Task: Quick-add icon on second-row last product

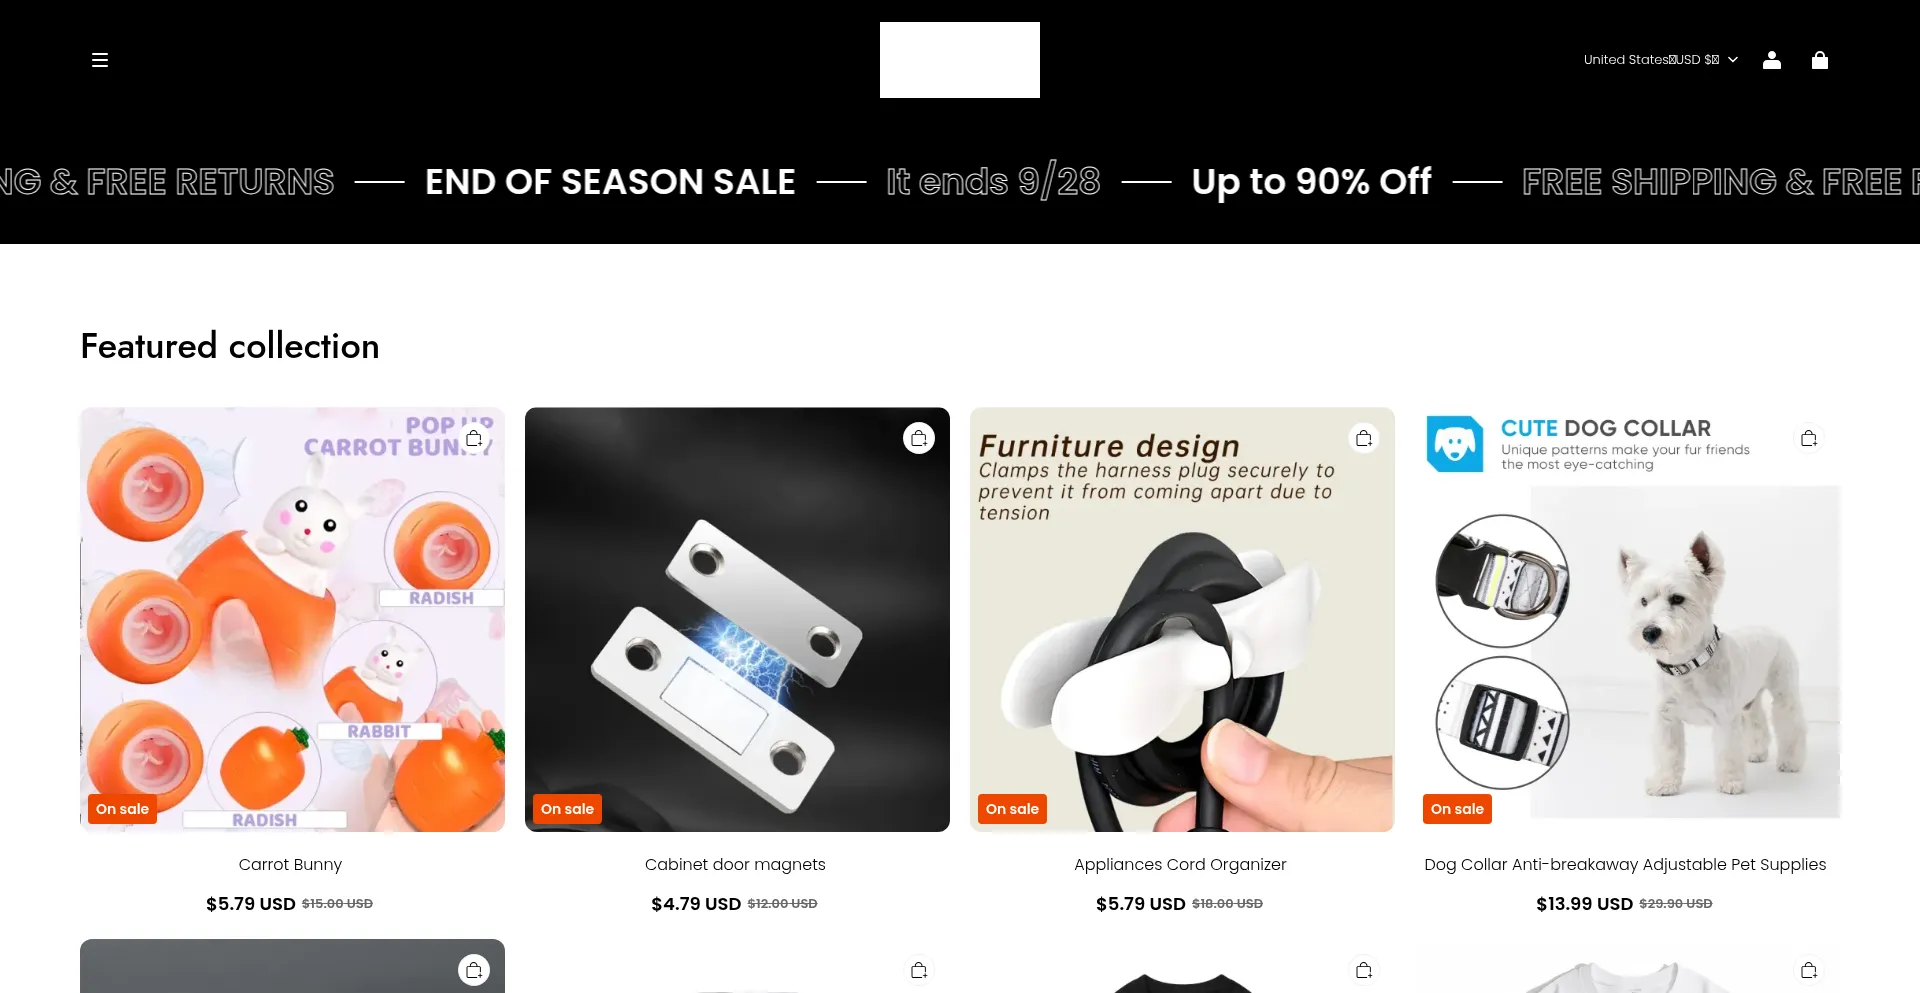Action: pos(1809,970)
